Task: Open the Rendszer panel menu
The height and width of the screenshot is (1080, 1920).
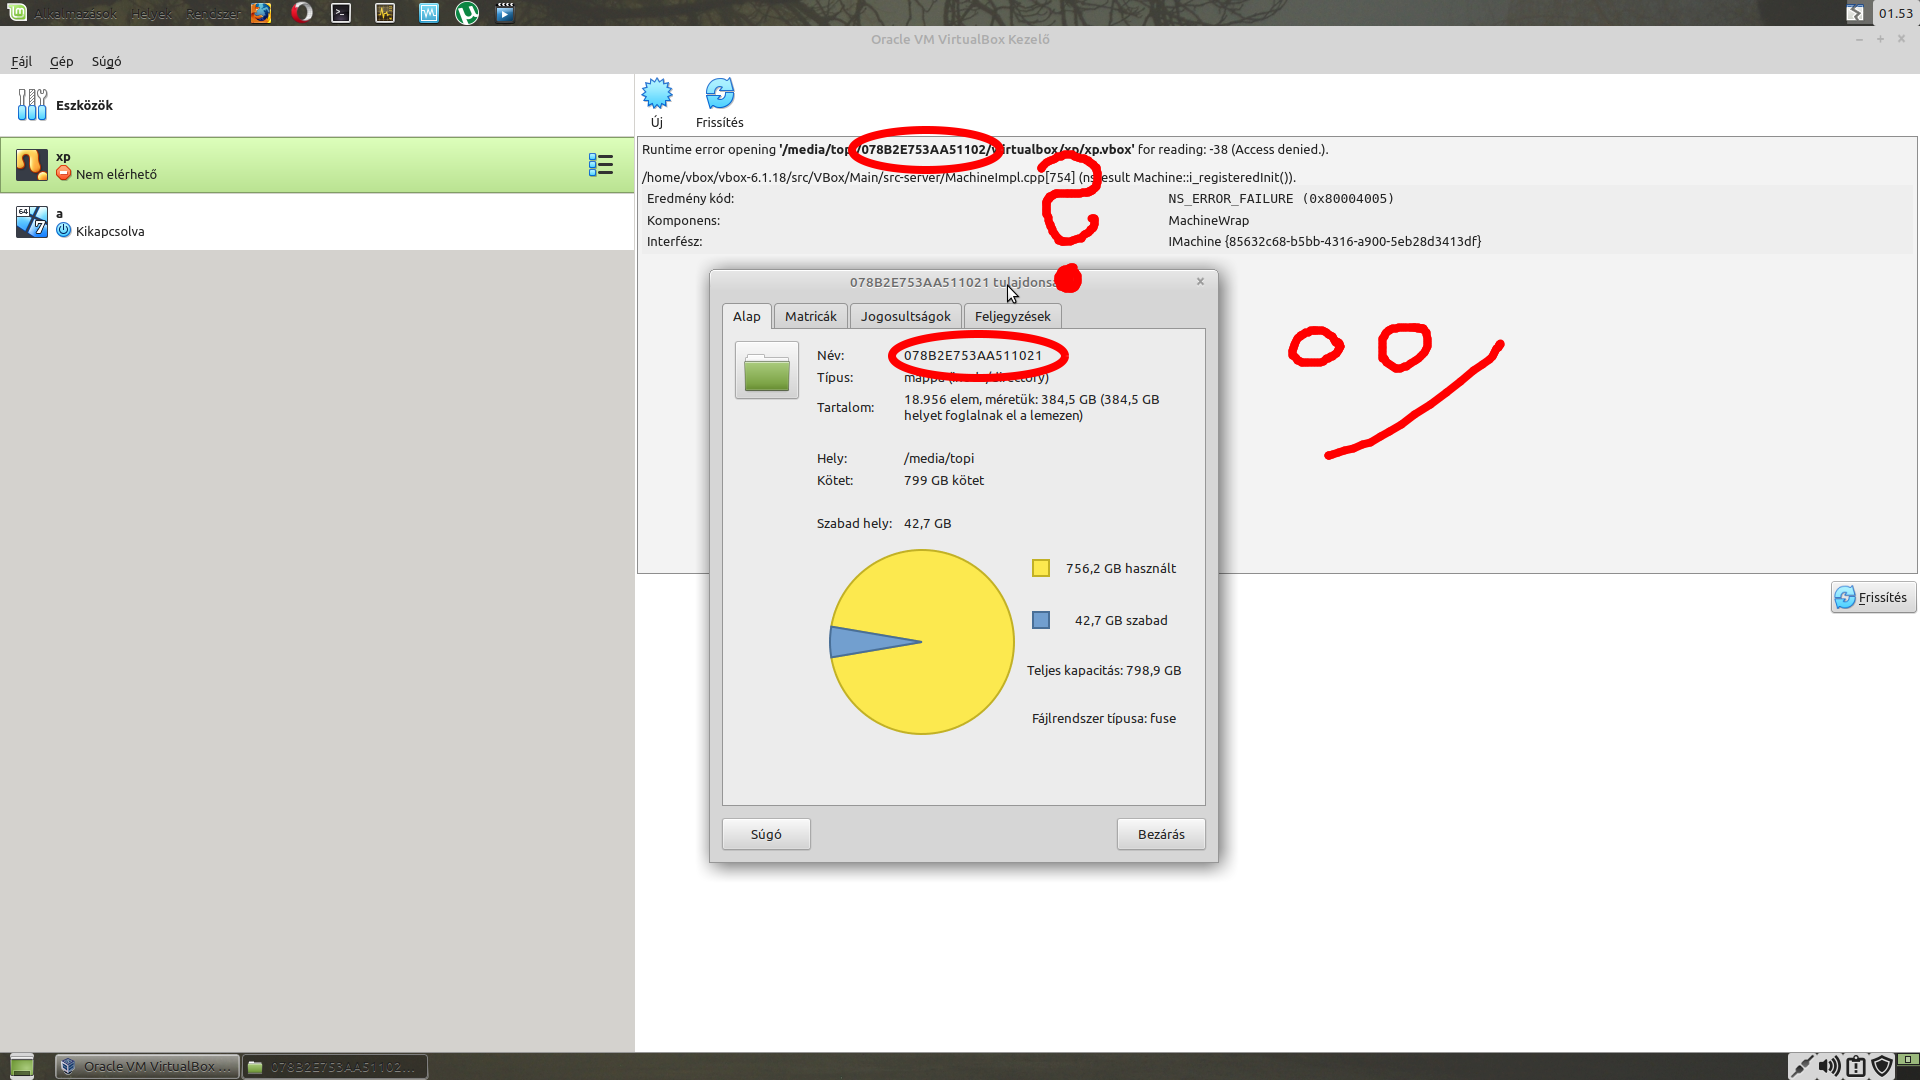Action: pos(213,14)
